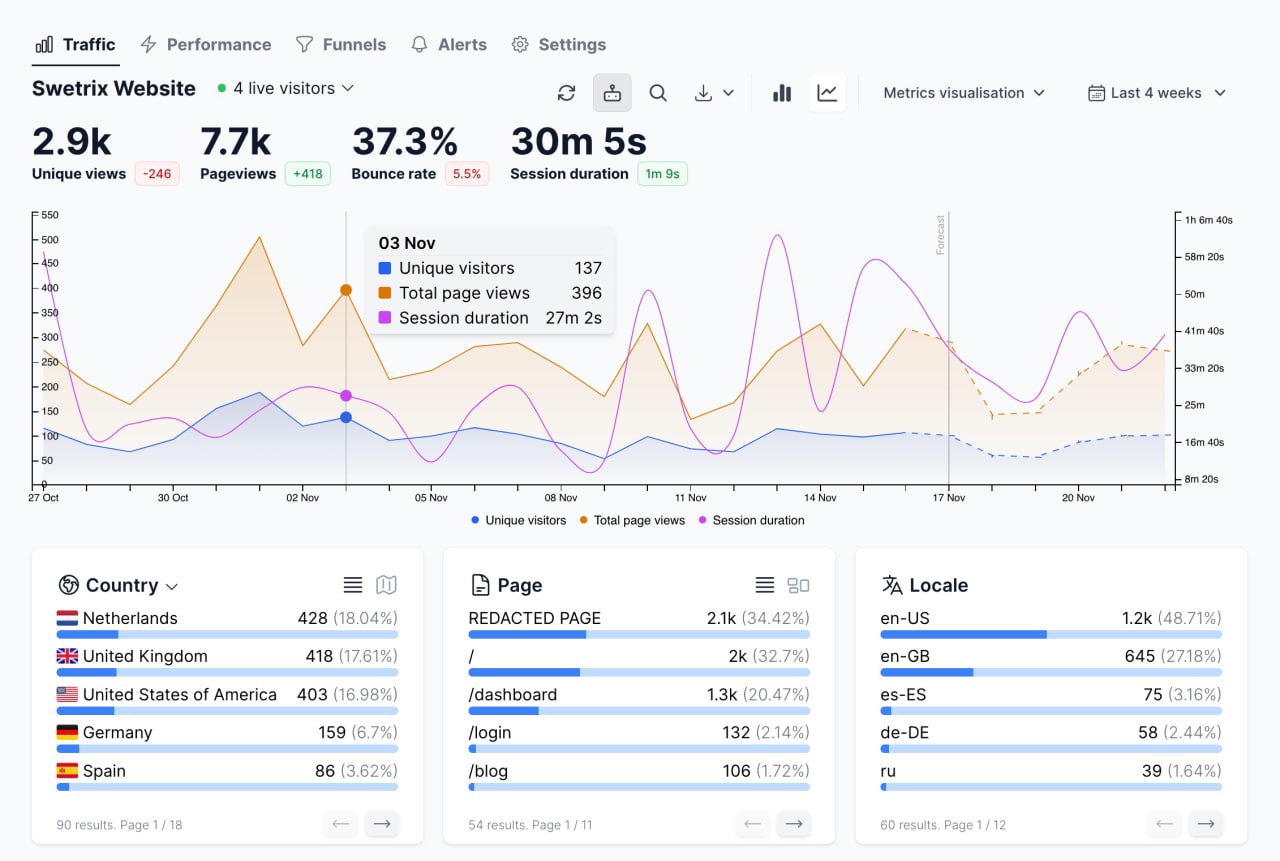This screenshot has width=1280, height=861.
Task: Expand the Last 4 weeks date range
Action: click(1157, 93)
